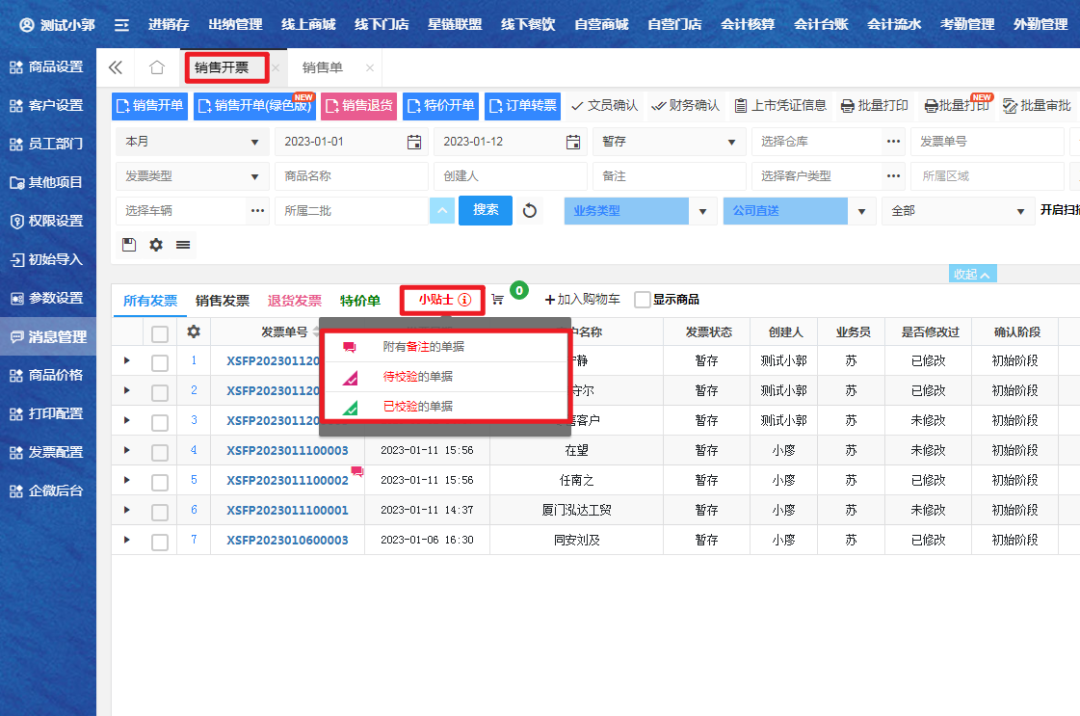Click start date calendar icon
This screenshot has height=716, width=1080.
pyautogui.click(x=414, y=142)
